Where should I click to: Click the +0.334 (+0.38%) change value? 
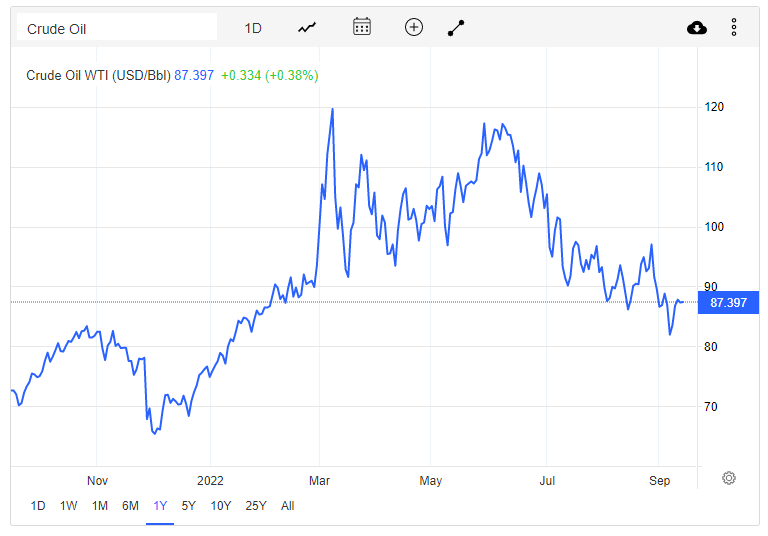(269, 75)
